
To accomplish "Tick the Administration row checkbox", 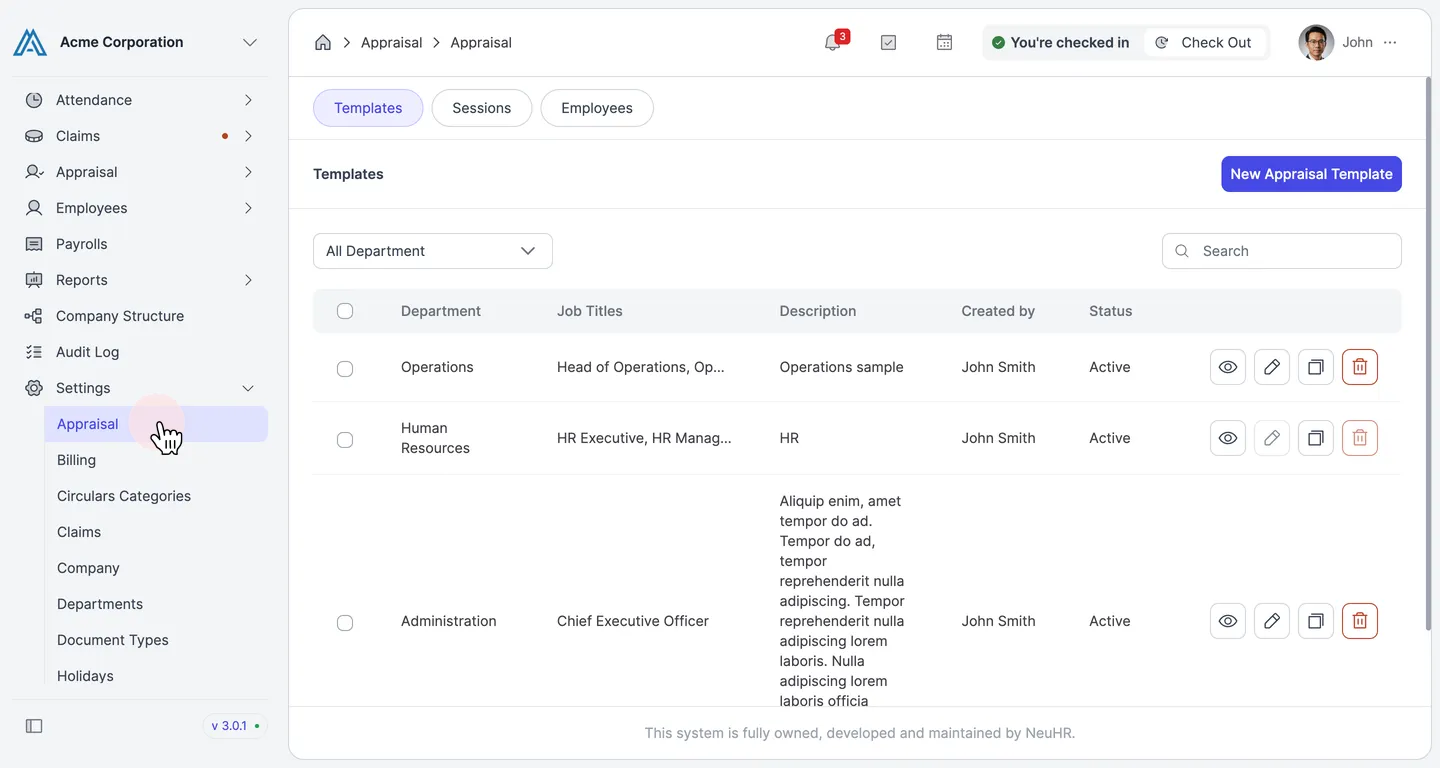I will (345, 623).
